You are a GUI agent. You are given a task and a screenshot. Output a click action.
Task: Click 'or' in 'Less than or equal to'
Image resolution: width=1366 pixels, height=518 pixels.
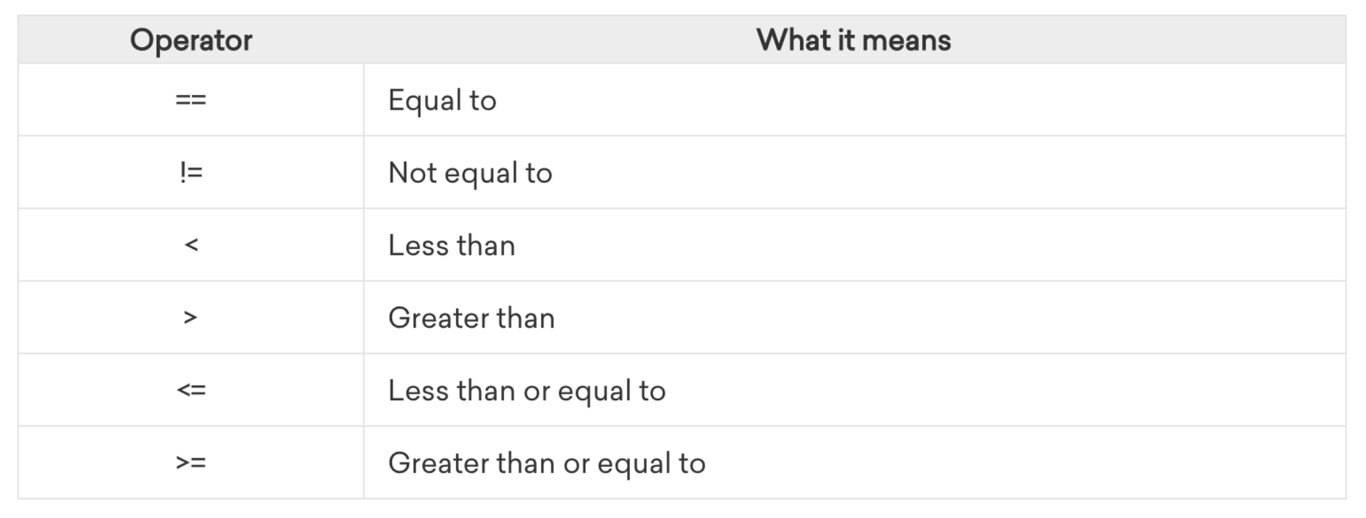coord(537,391)
